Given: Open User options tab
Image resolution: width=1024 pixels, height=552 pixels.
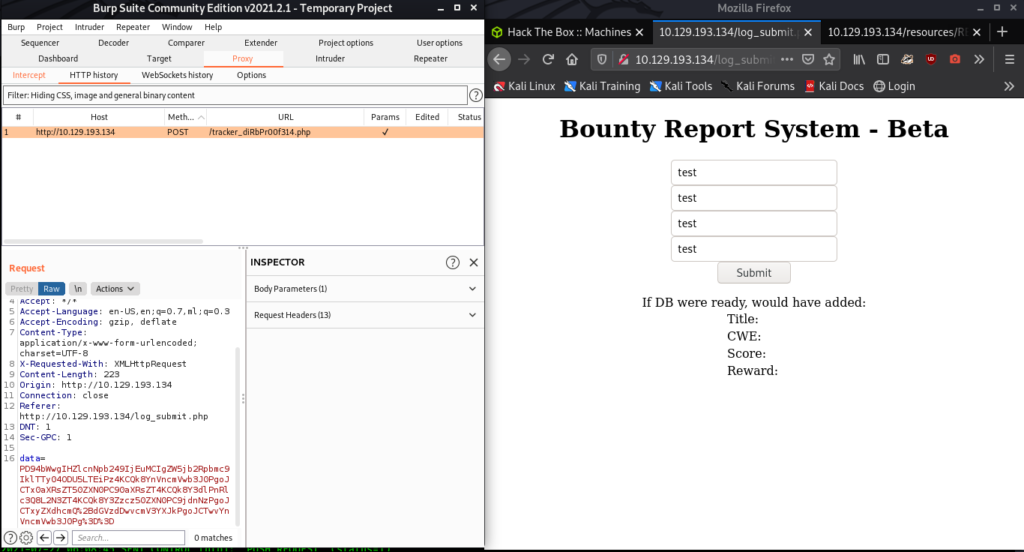Looking at the screenshot, I should click(x=440, y=42).
